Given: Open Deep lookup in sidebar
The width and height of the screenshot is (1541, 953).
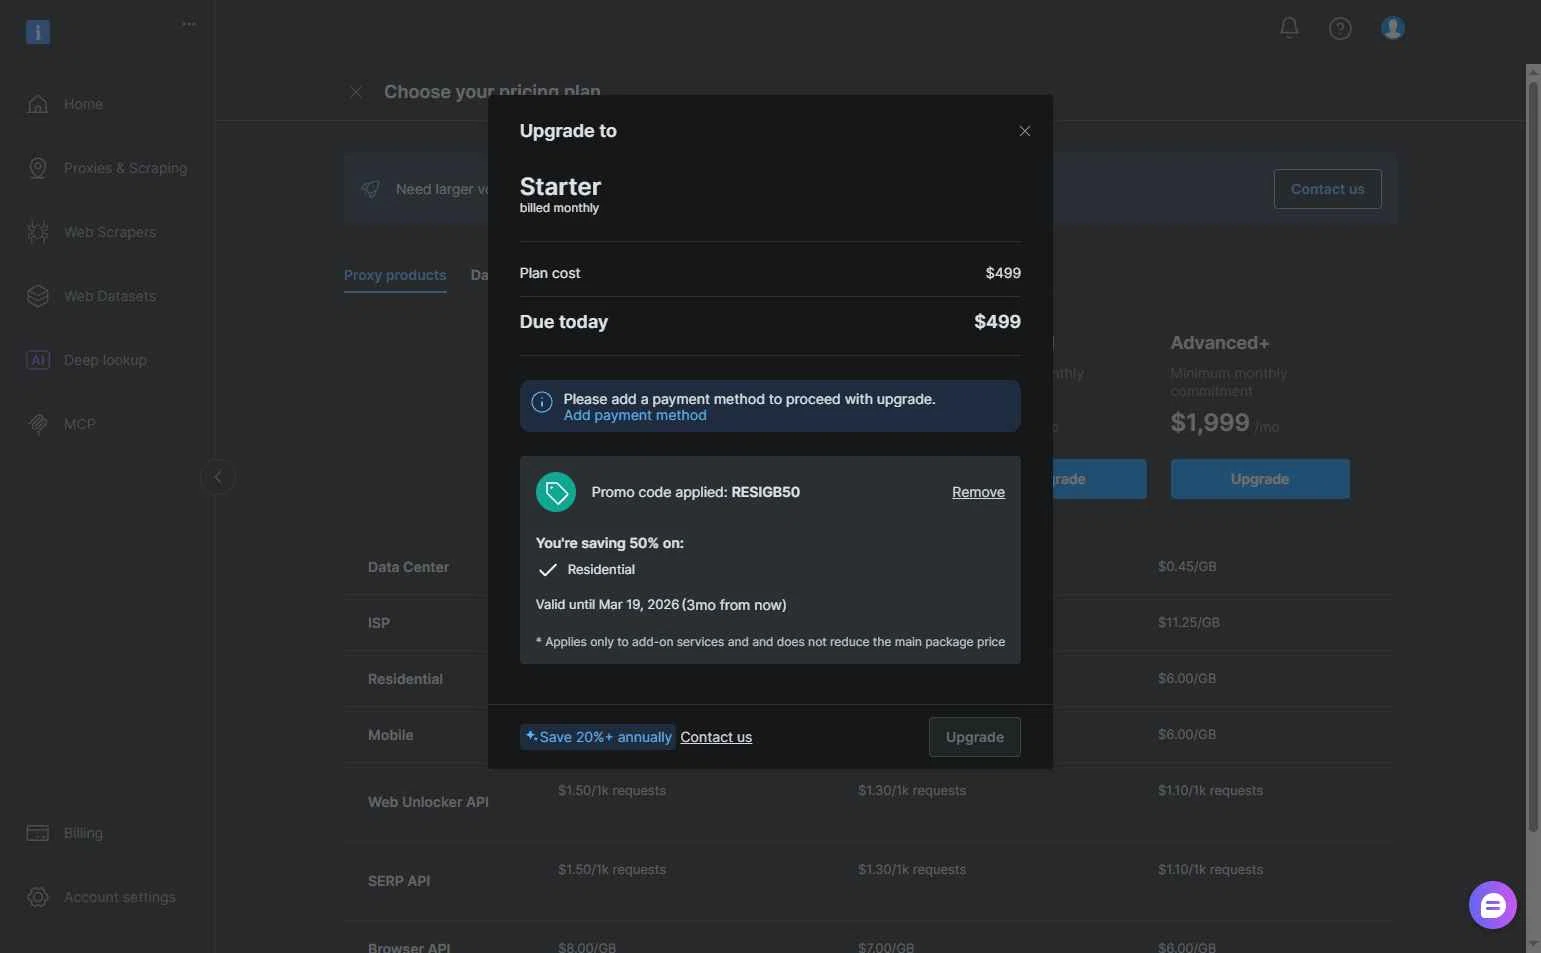Looking at the screenshot, I should pyautogui.click(x=107, y=360).
